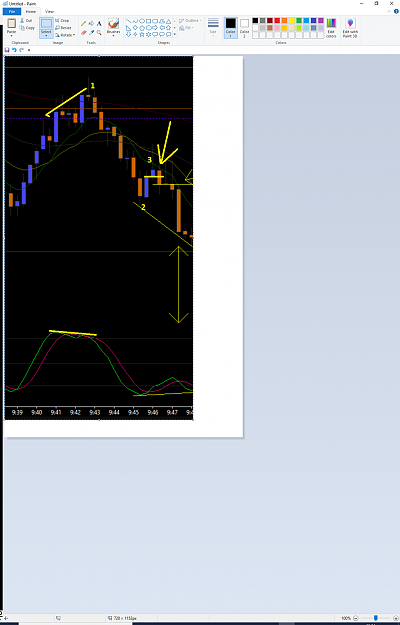The height and width of the screenshot is (625, 400).
Task: Switch to the Home tab
Action: [31, 12]
